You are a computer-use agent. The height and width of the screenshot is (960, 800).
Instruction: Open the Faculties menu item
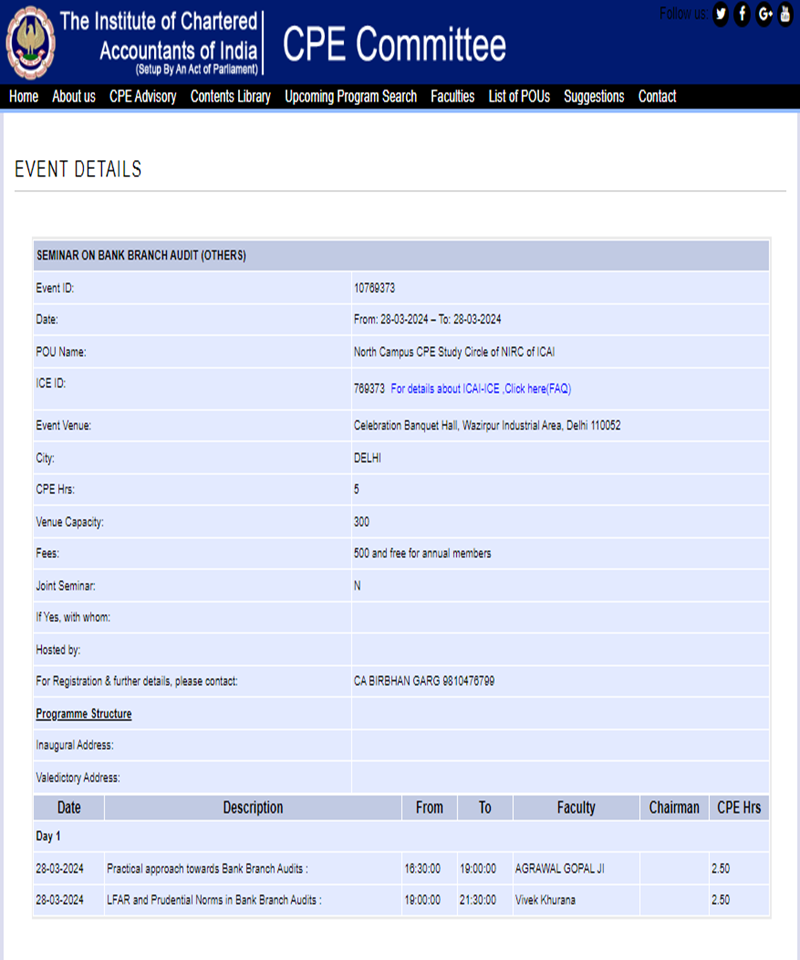click(x=452, y=97)
